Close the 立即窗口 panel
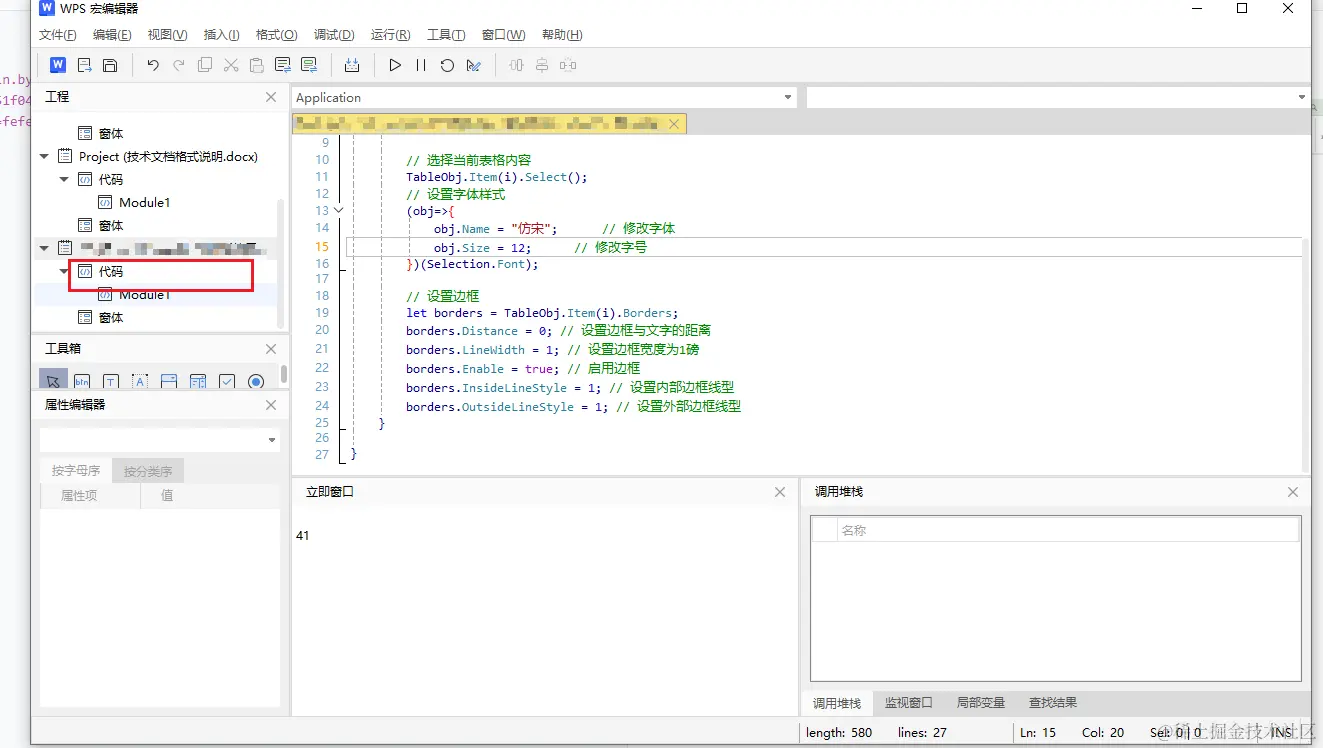Screen dimensions: 1323x748 780,492
